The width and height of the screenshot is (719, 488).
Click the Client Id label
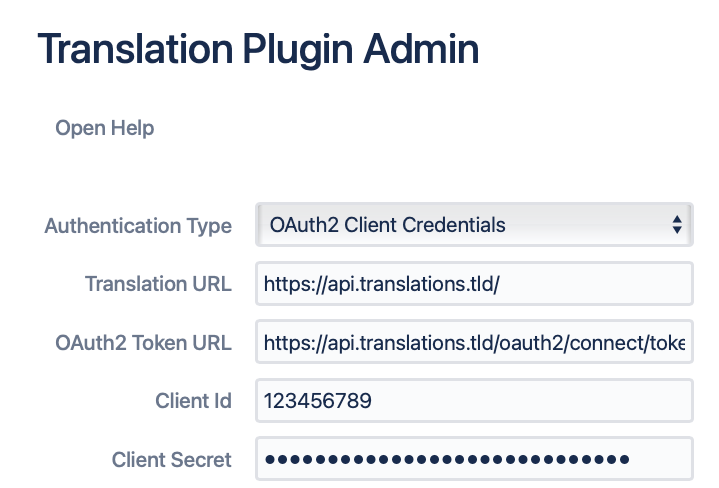[193, 401]
